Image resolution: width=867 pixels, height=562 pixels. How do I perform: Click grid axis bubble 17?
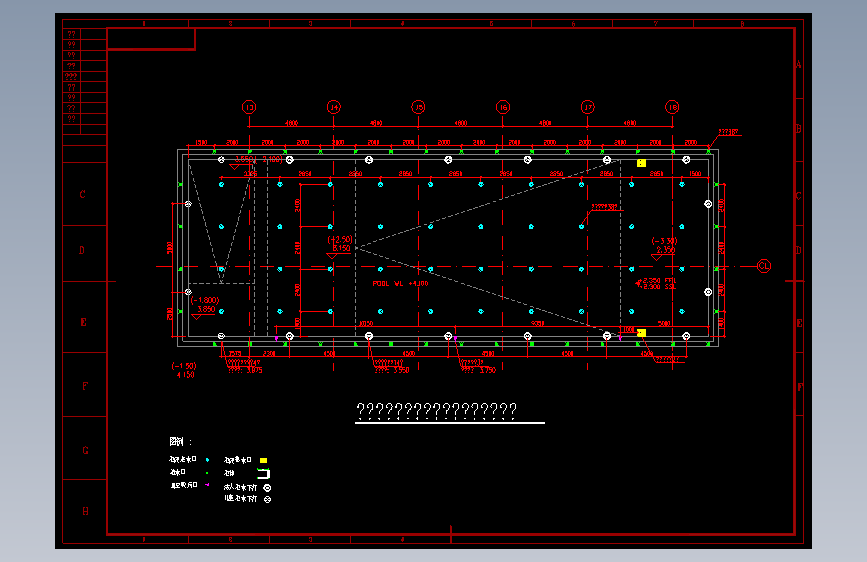(x=588, y=107)
